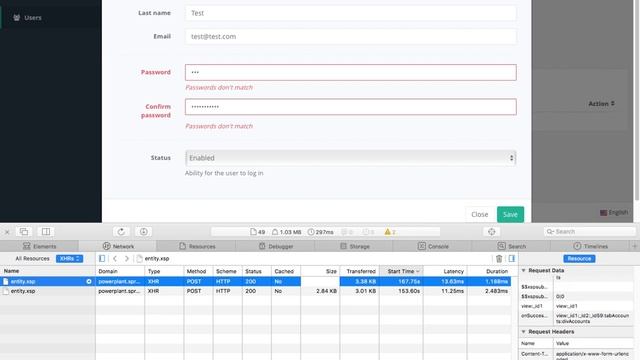Open the XHRs filter dropdown
The image size is (640, 360).
[69, 258]
